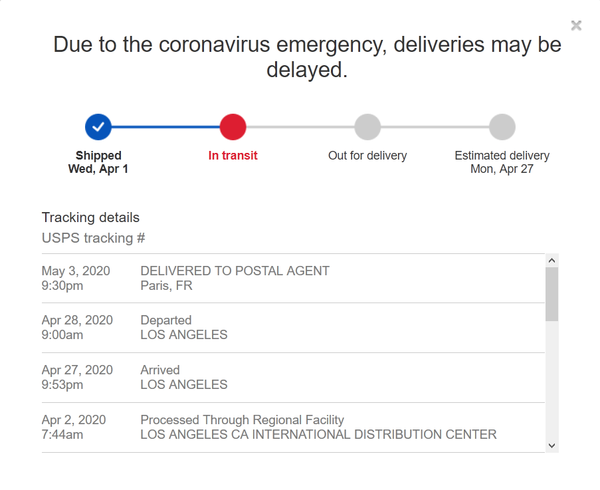
Task: Click the grey Out for delivery circle
Action: click(x=367, y=127)
